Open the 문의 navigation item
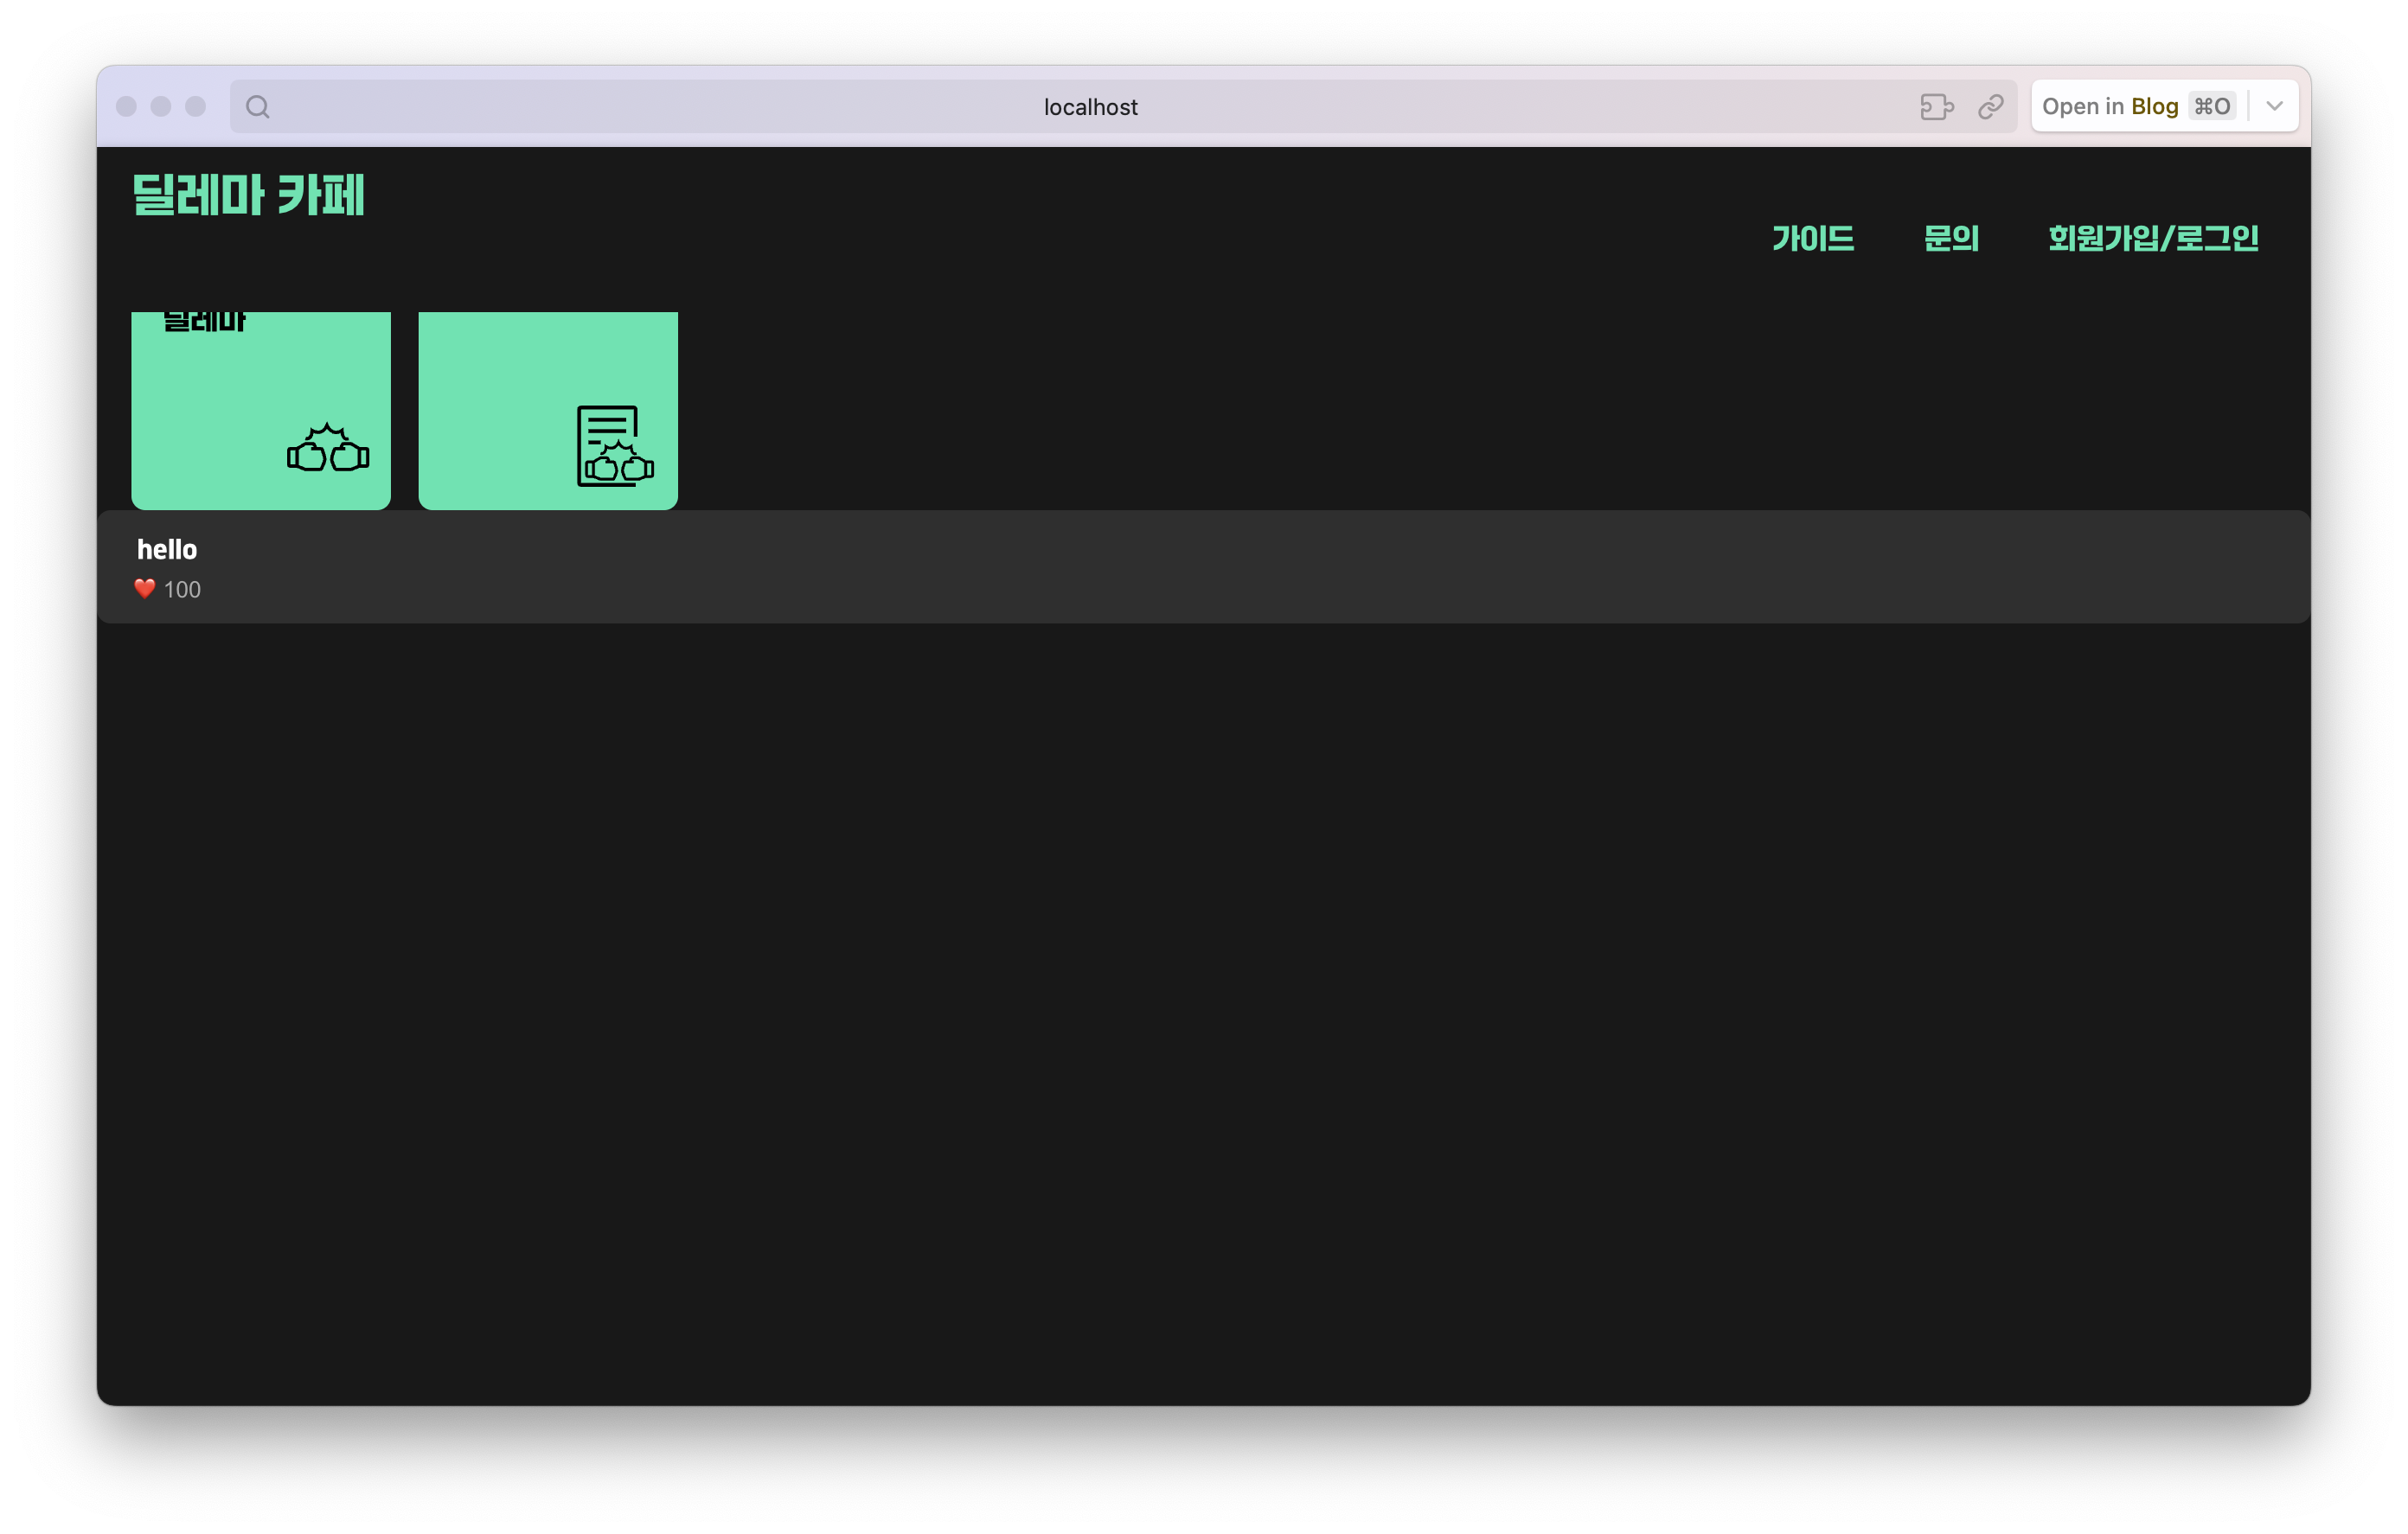 [1951, 238]
